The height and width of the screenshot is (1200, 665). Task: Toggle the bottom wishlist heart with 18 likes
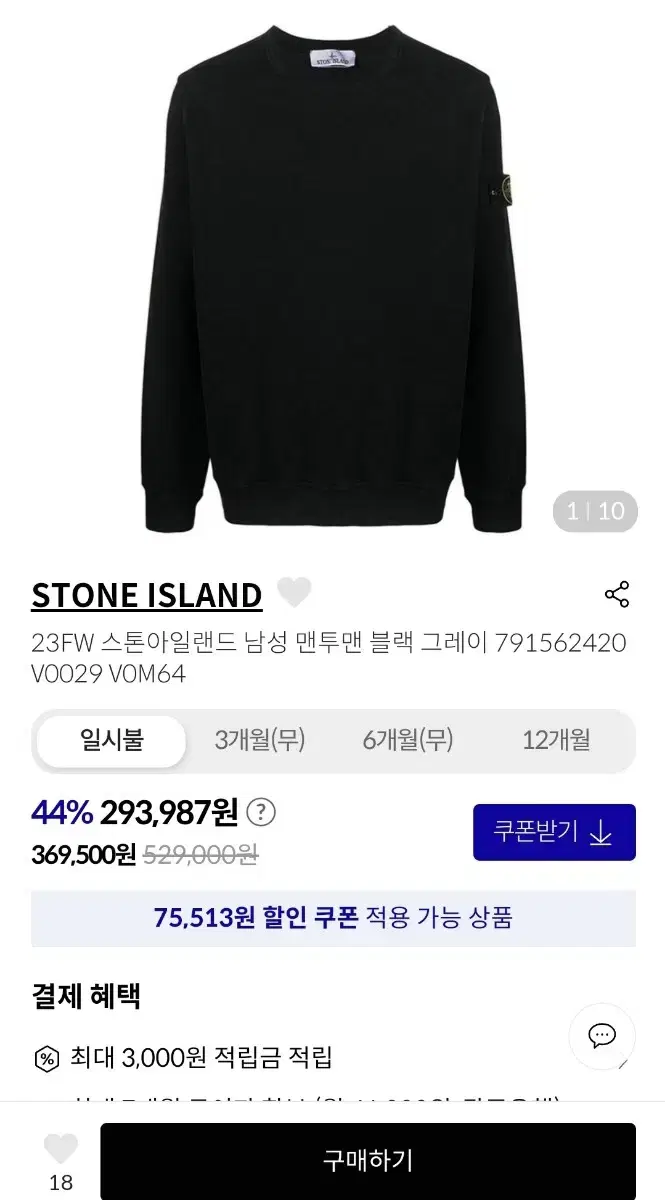tap(61, 1148)
